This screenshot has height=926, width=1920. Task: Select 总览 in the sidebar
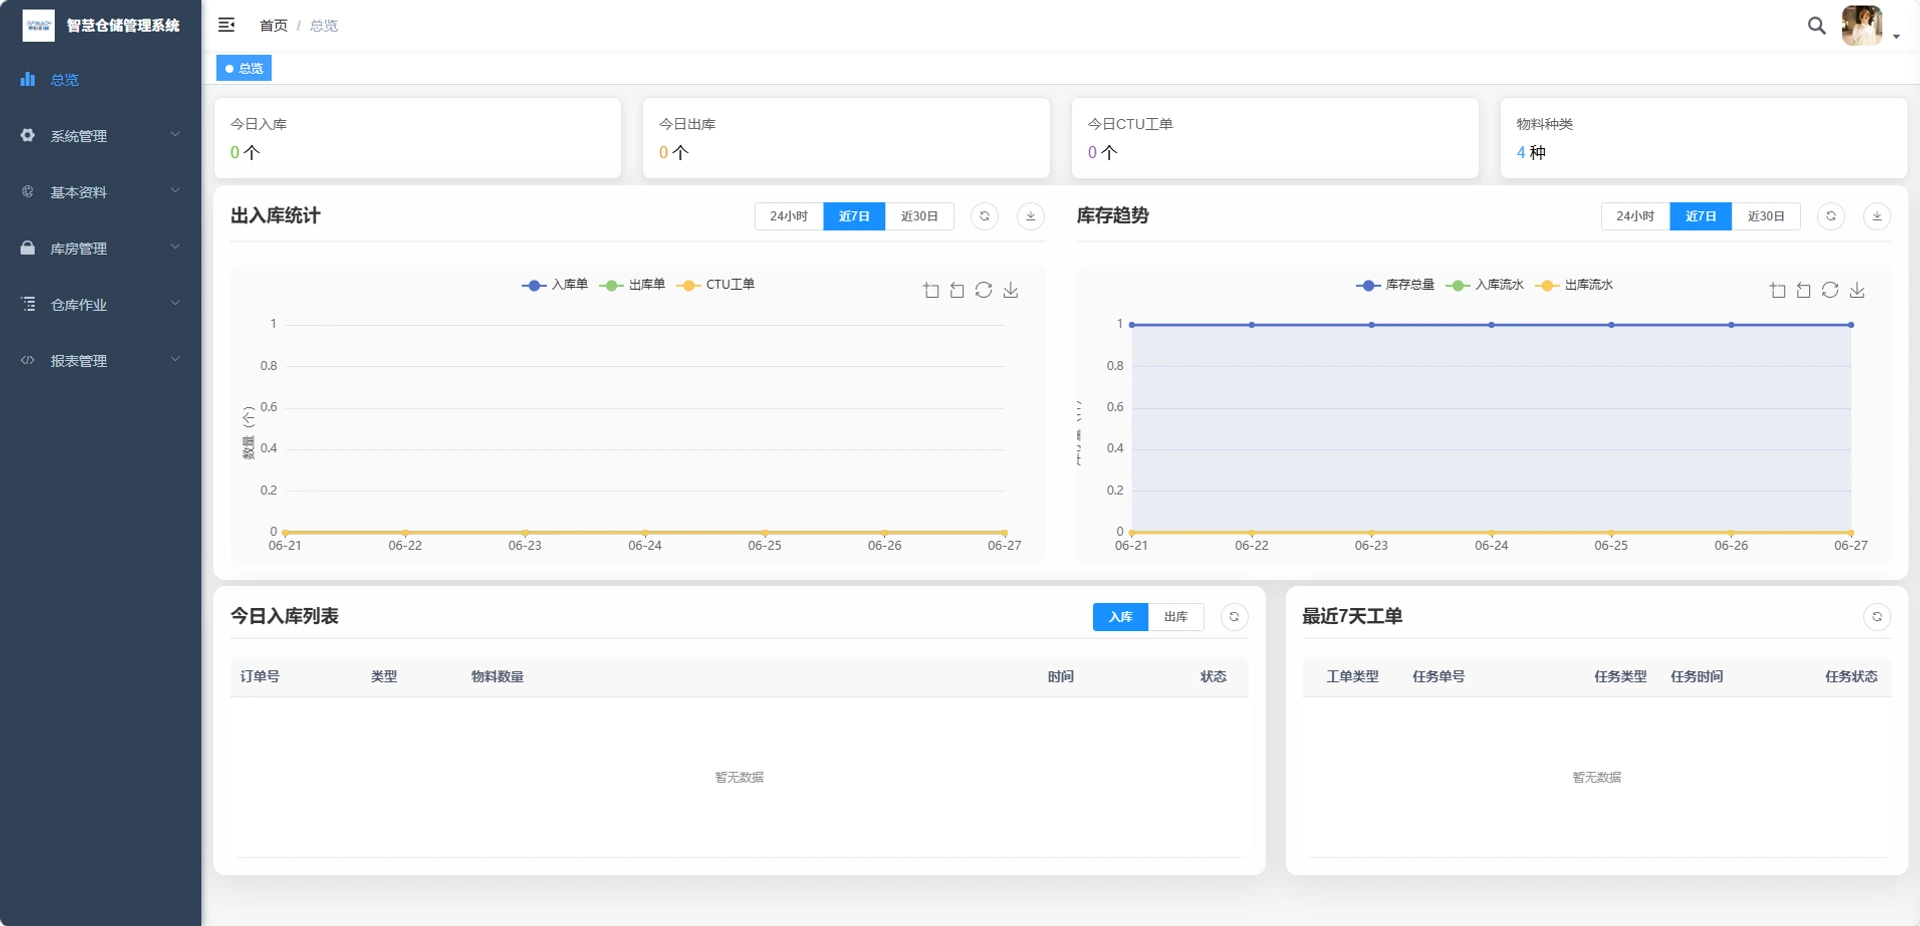[x=100, y=80]
